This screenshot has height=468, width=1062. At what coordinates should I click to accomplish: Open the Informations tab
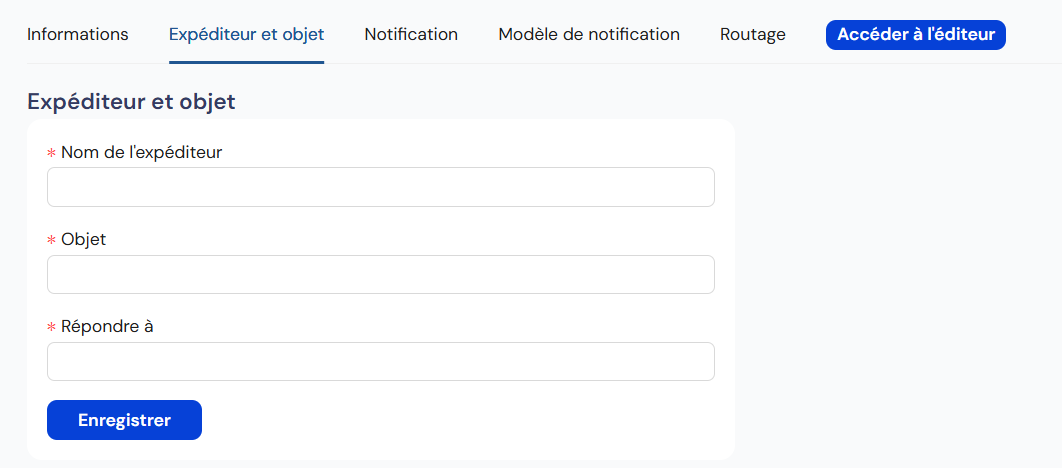[78, 35]
